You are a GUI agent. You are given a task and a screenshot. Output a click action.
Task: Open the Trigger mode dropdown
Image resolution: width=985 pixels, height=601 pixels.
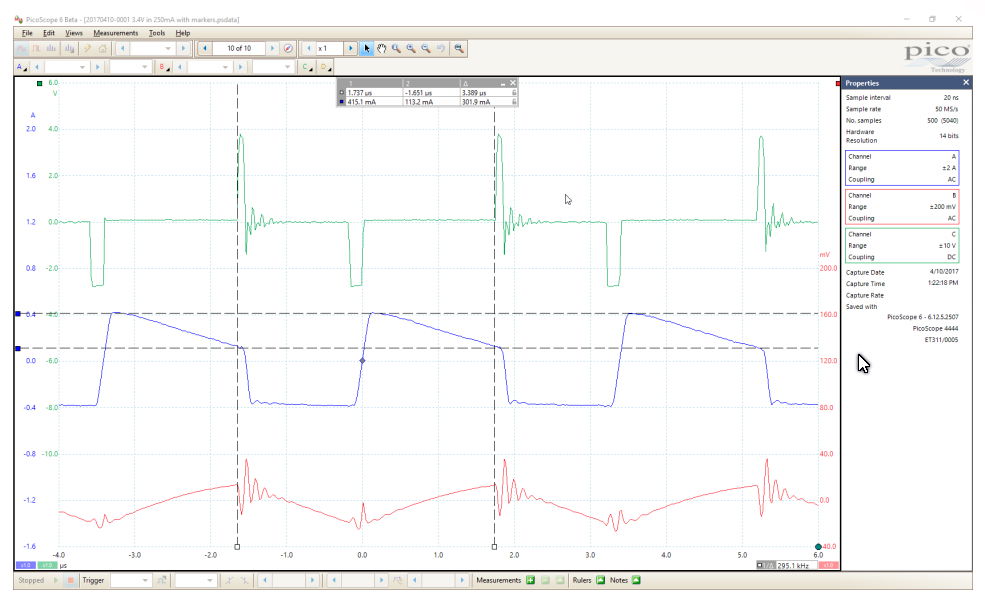[x=131, y=580]
